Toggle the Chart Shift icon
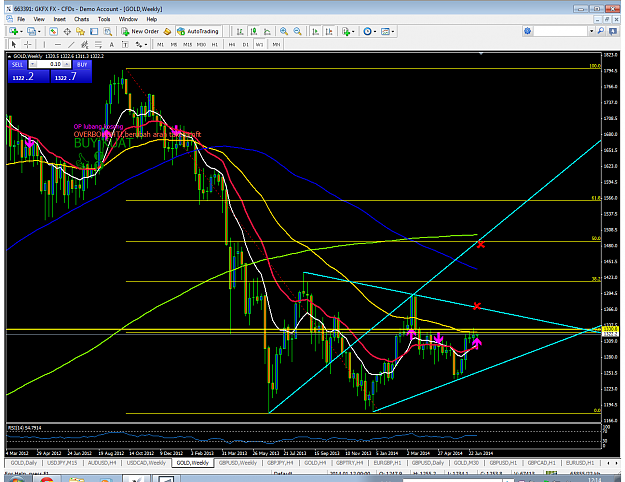This screenshot has height=482, width=625. (x=329, y=31)
